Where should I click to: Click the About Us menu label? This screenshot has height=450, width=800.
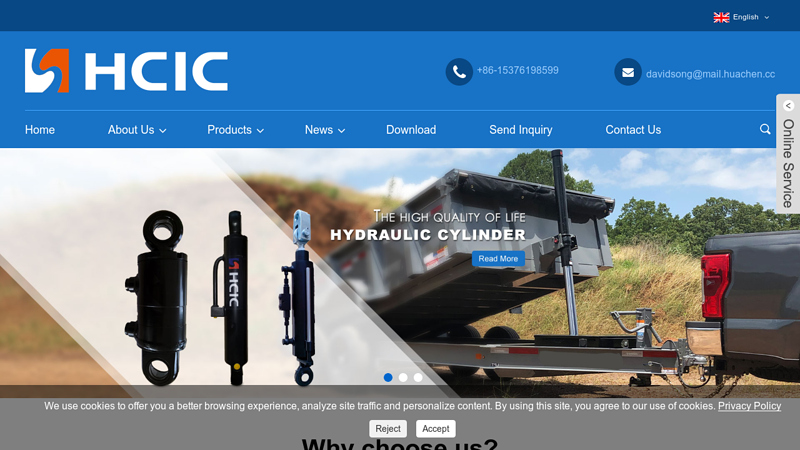(x=131, y=130)
